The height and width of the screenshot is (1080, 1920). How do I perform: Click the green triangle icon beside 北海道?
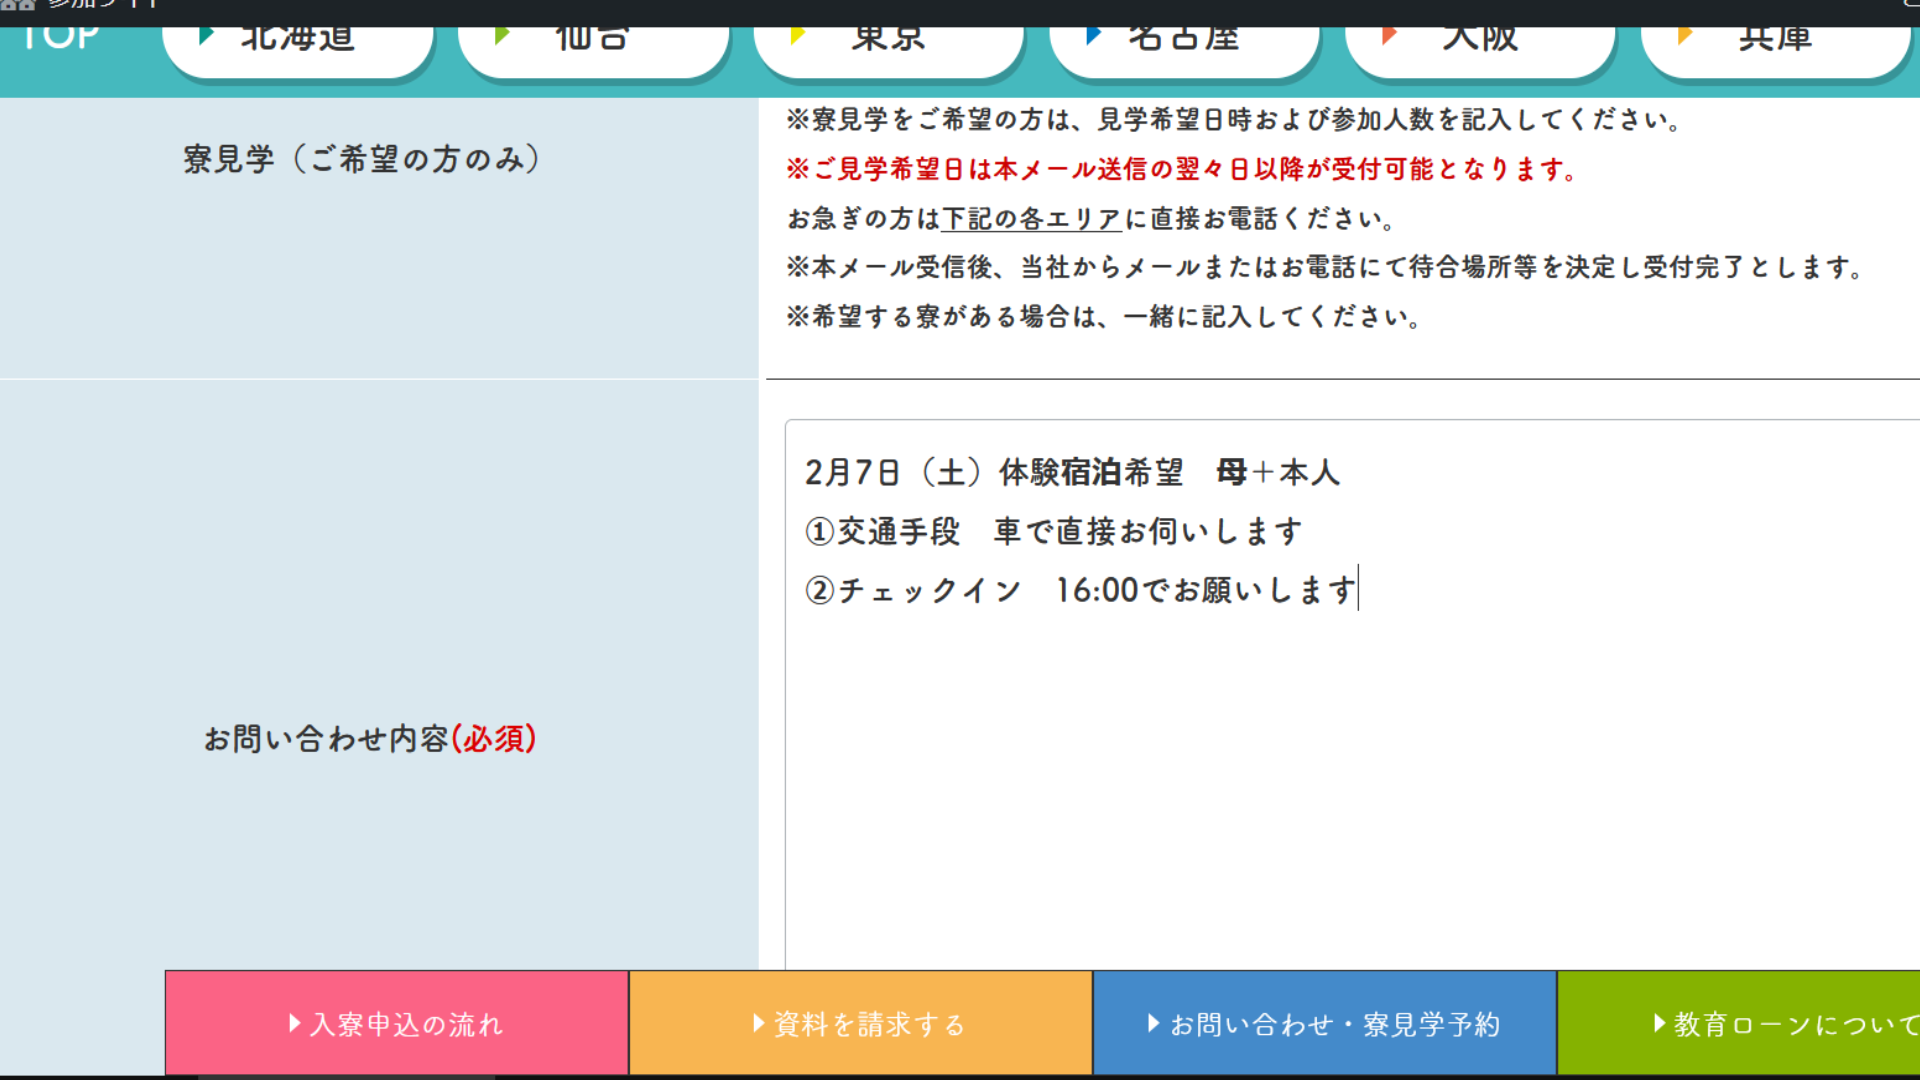pyautogui.click(x=206, y=36)
